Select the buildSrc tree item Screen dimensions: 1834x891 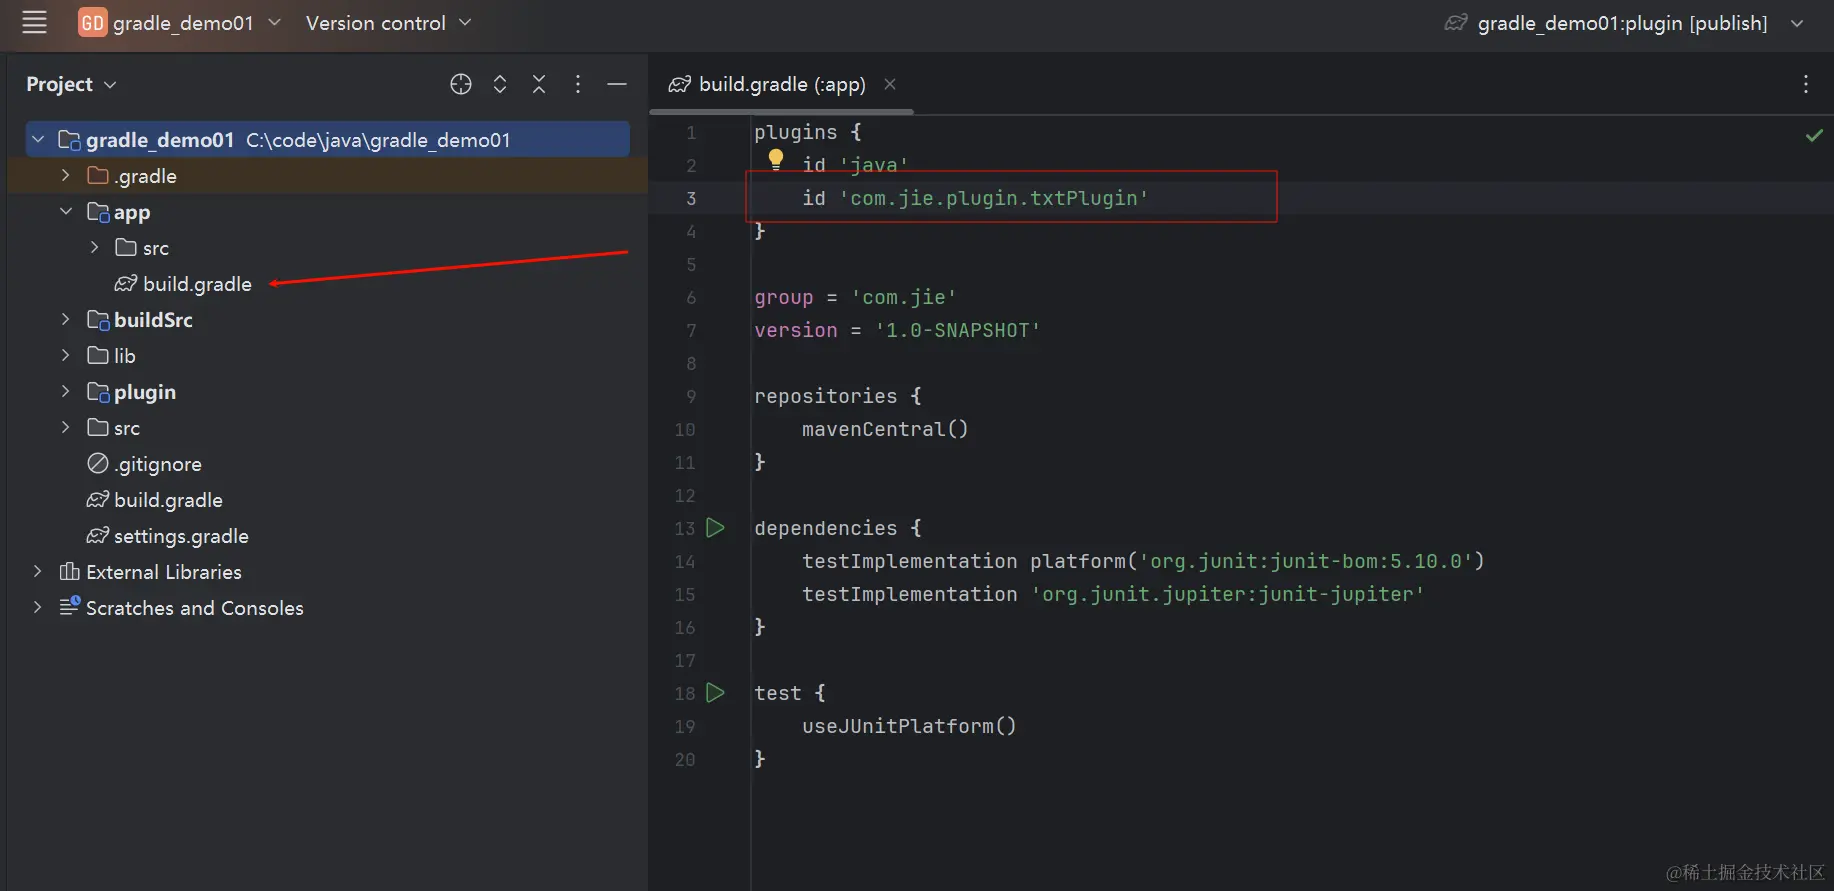[140, 320]
